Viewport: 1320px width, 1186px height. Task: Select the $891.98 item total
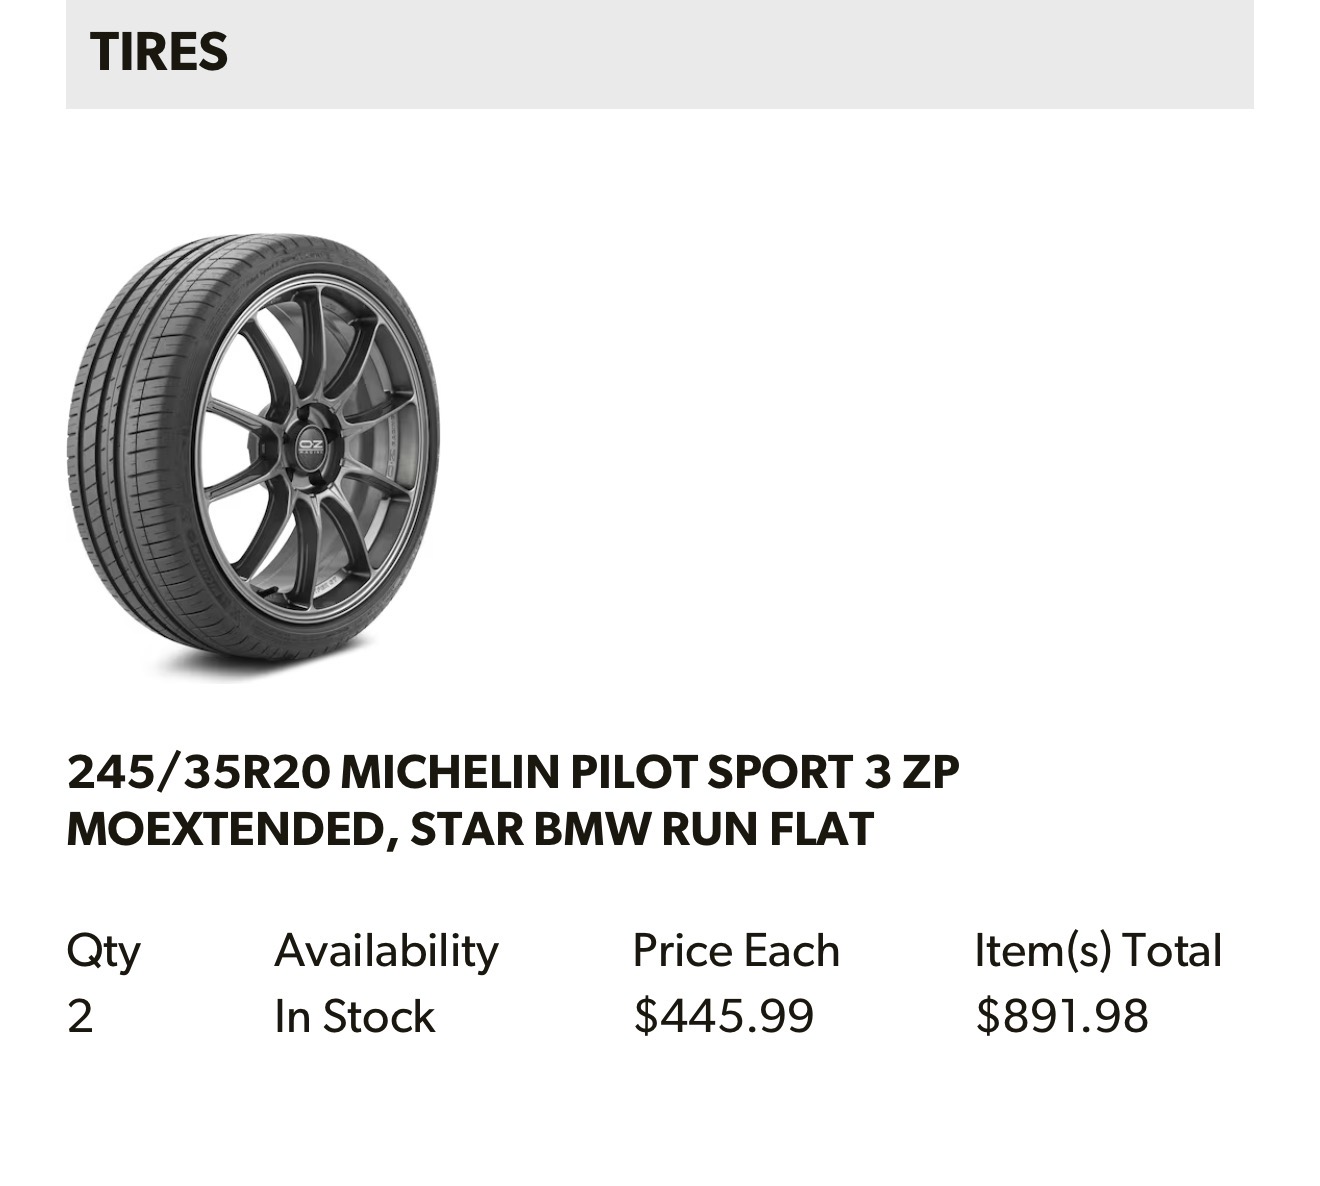pyautogui.click(x=1062, y=1016)
